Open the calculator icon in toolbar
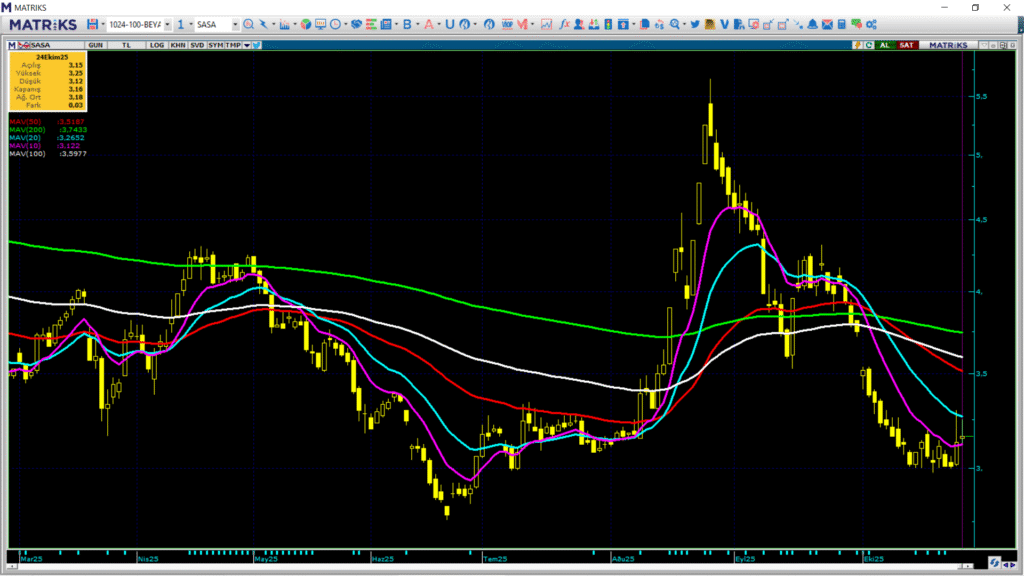 842,24
